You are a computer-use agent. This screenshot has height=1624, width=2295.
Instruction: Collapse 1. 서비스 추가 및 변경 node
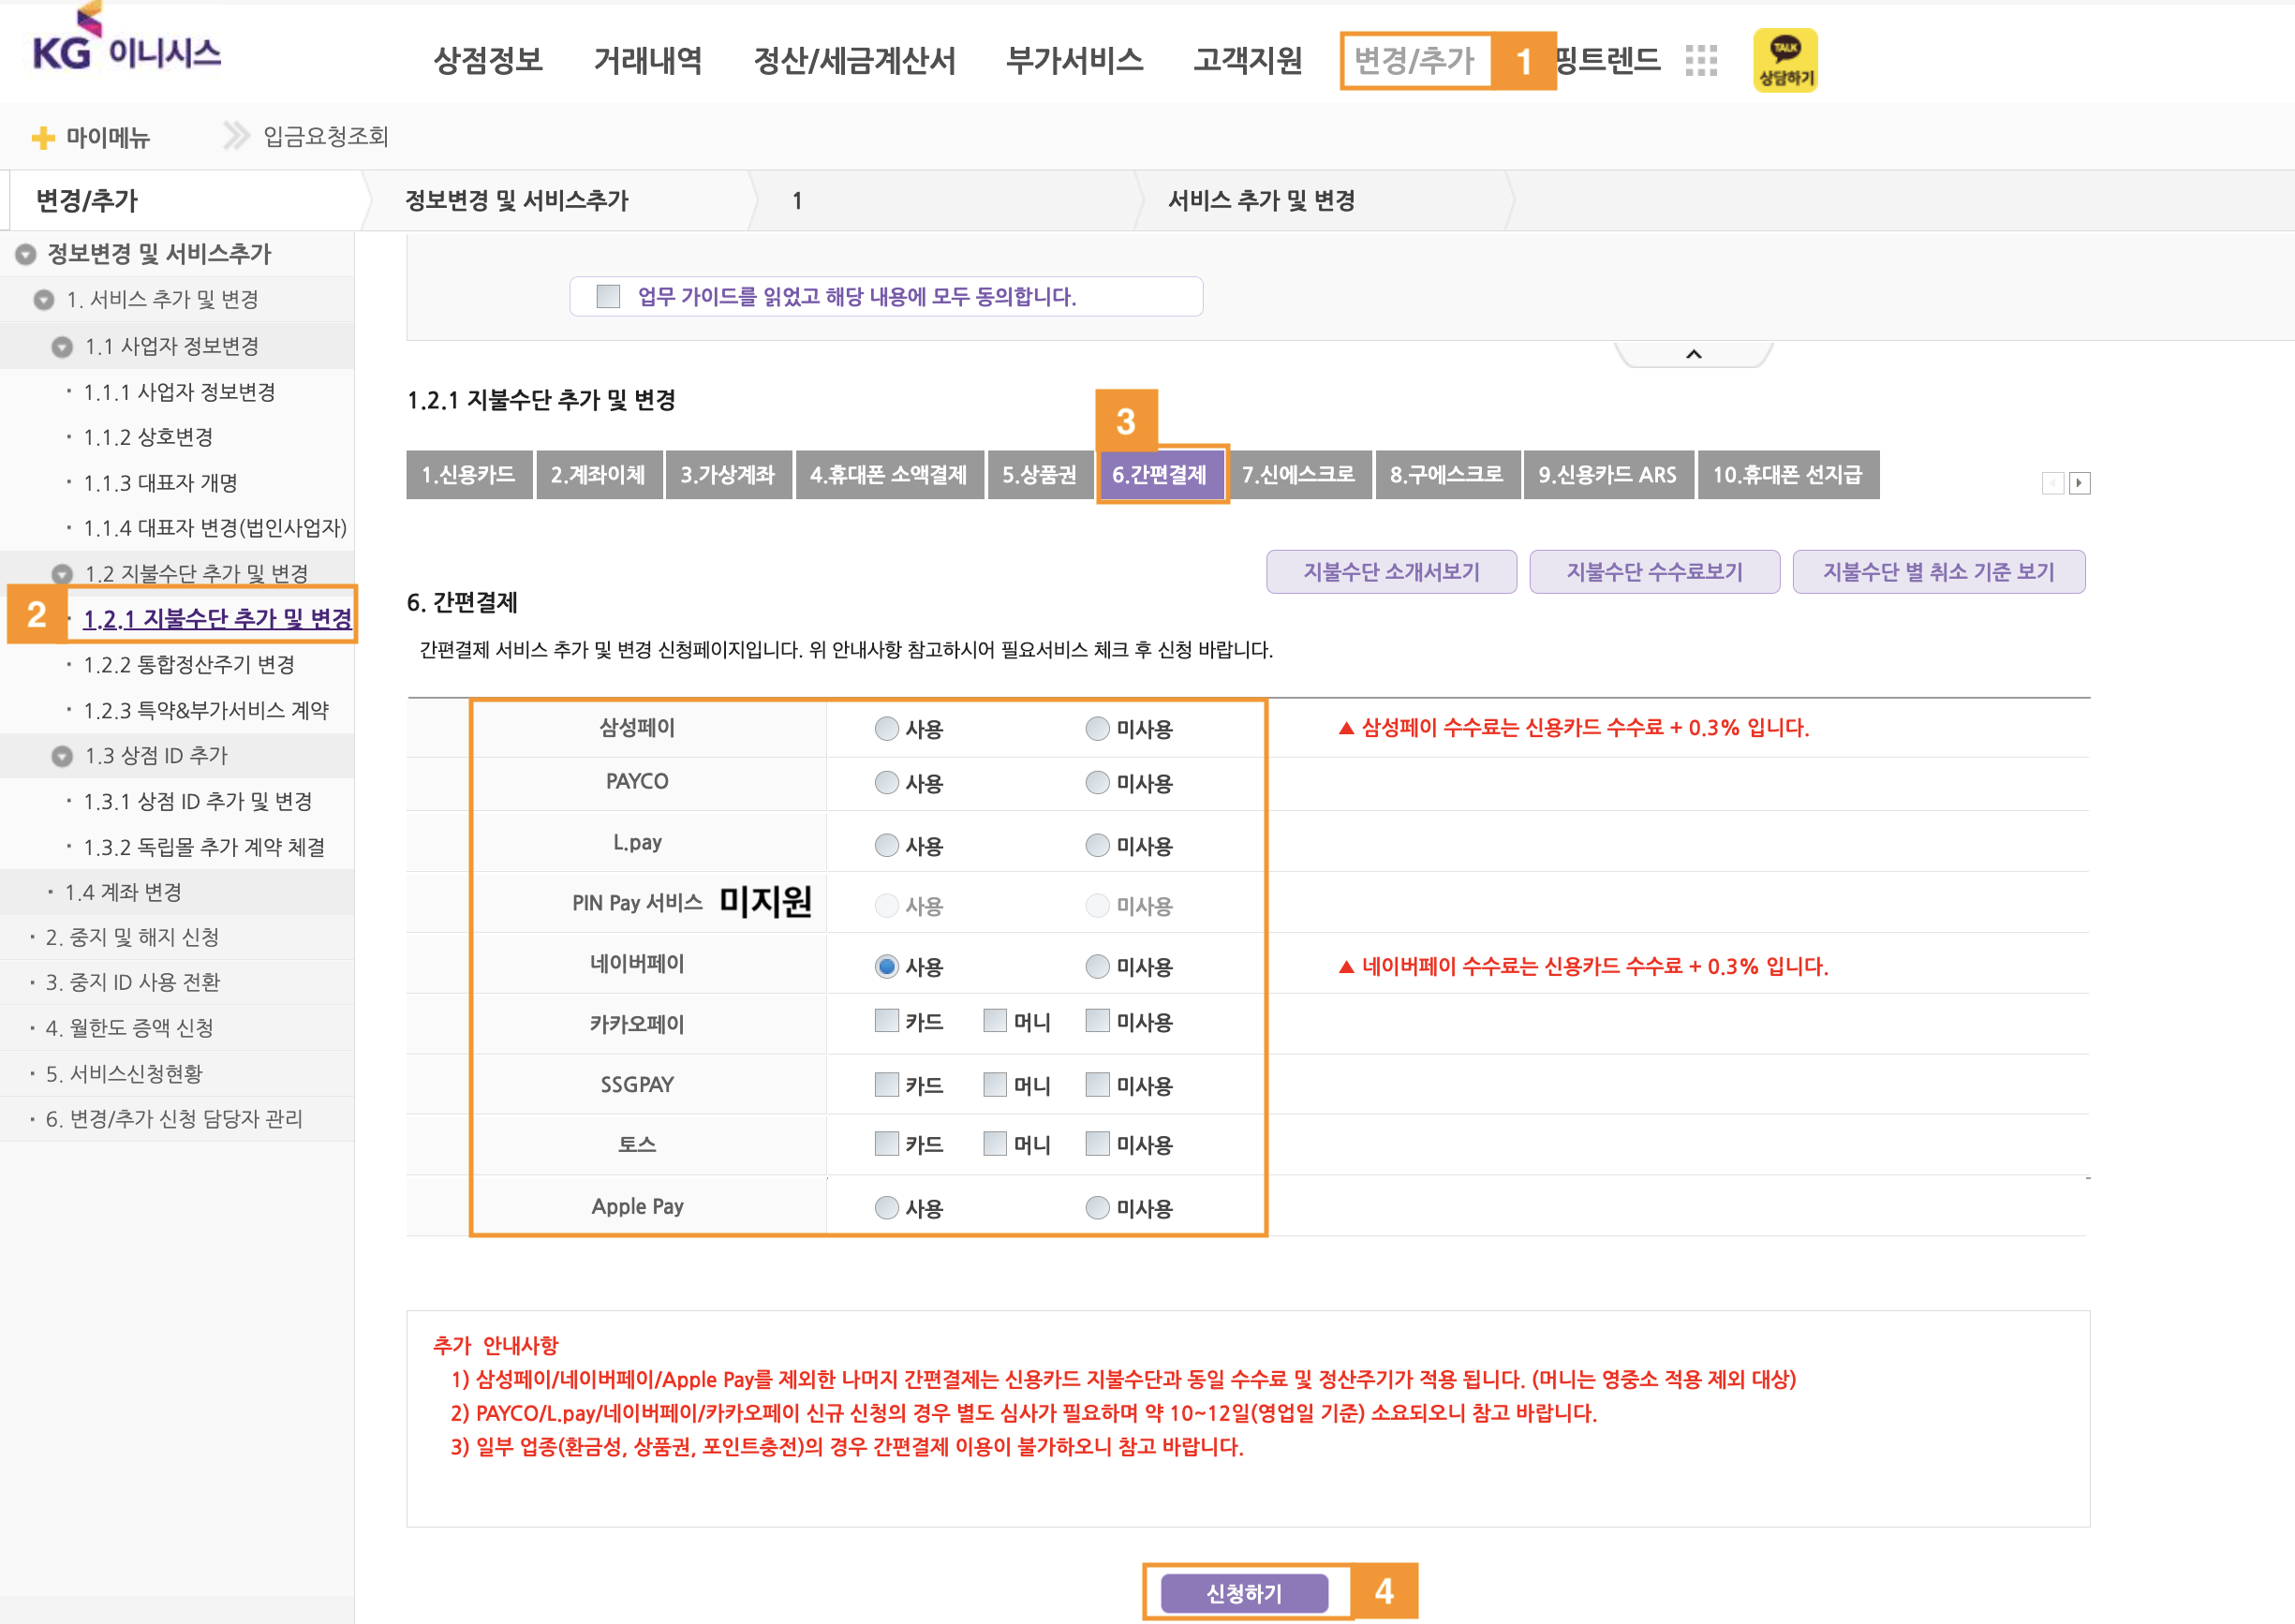[44, 300]
